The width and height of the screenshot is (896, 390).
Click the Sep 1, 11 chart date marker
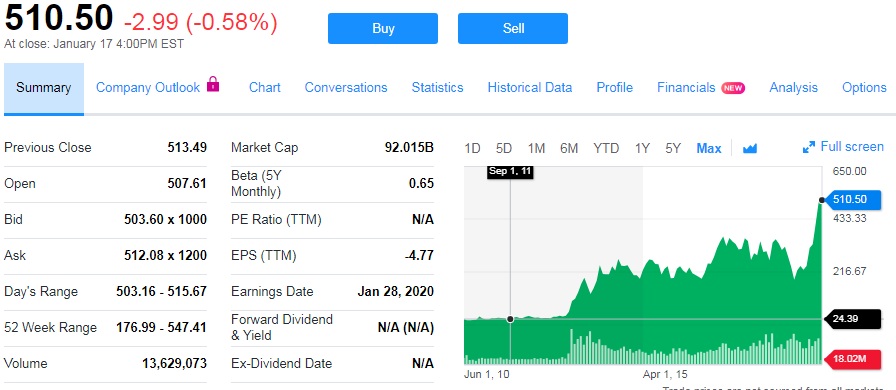[510, 172]
